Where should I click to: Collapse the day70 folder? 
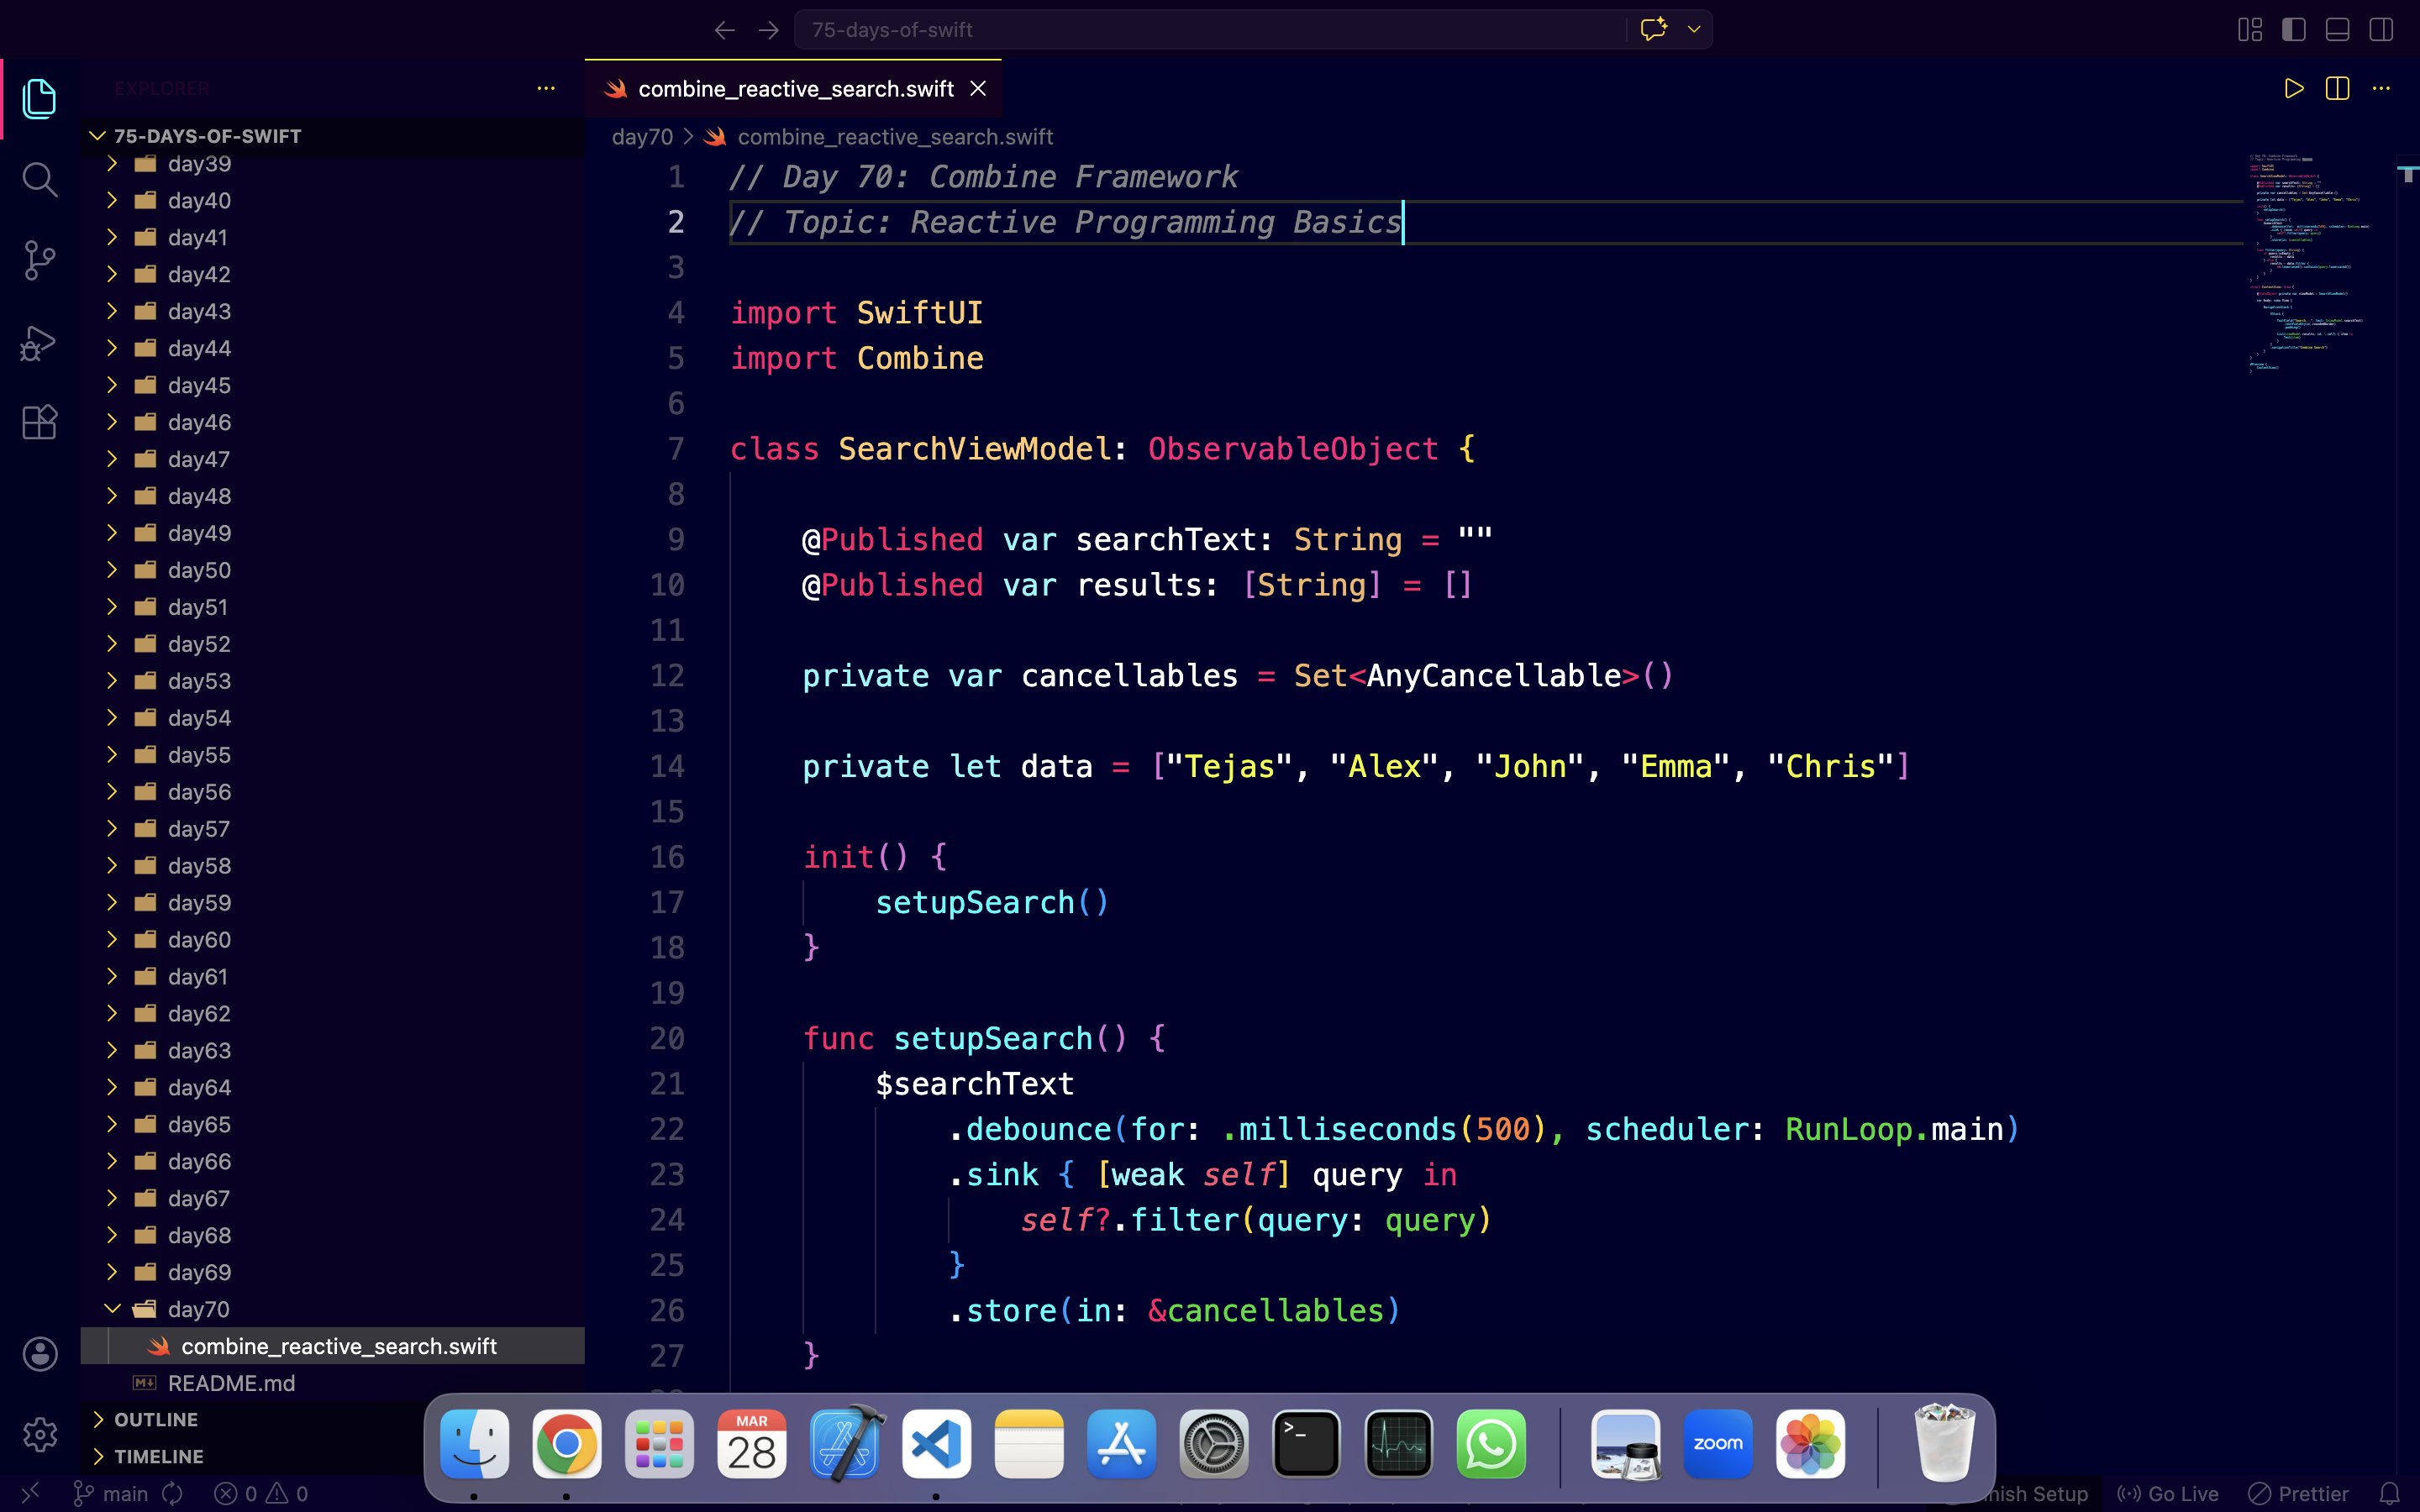tap(198, 1309)
